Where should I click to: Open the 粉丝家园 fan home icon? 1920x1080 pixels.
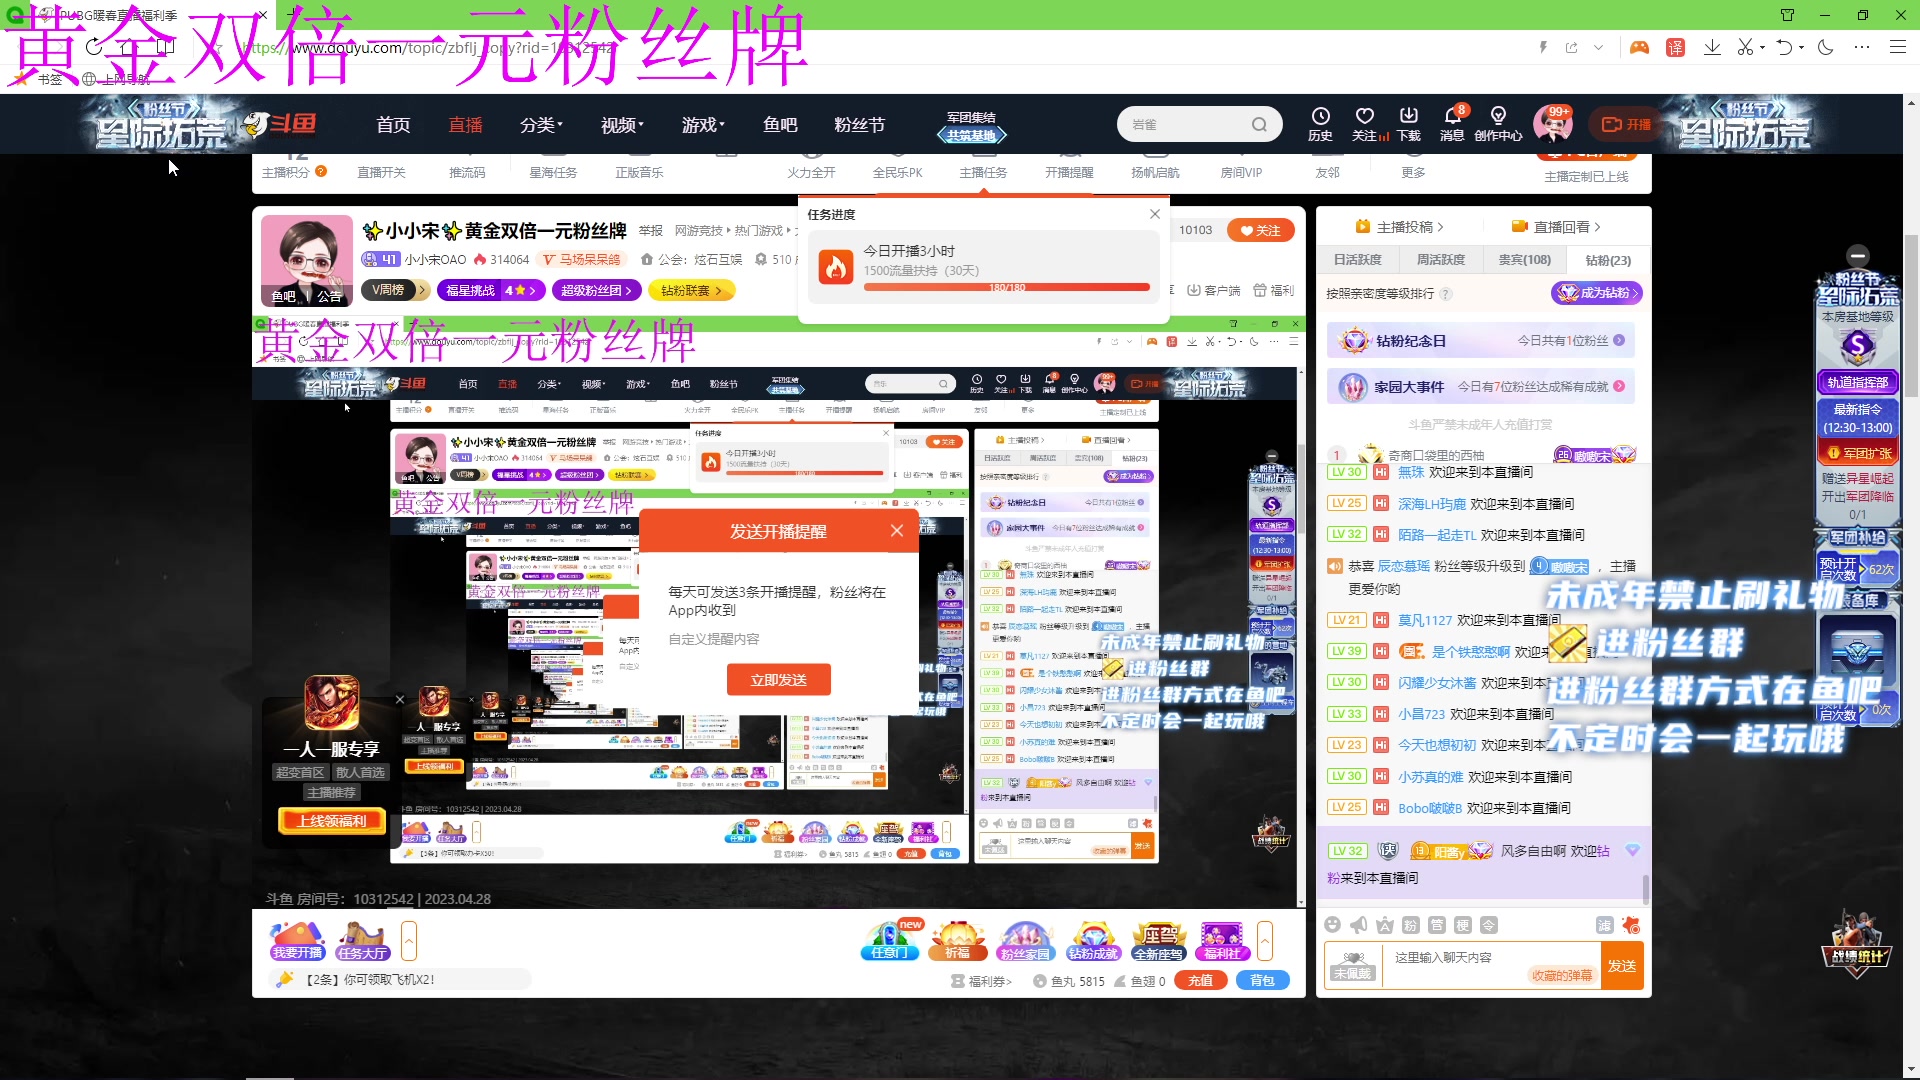click(x=1025, y=938)
